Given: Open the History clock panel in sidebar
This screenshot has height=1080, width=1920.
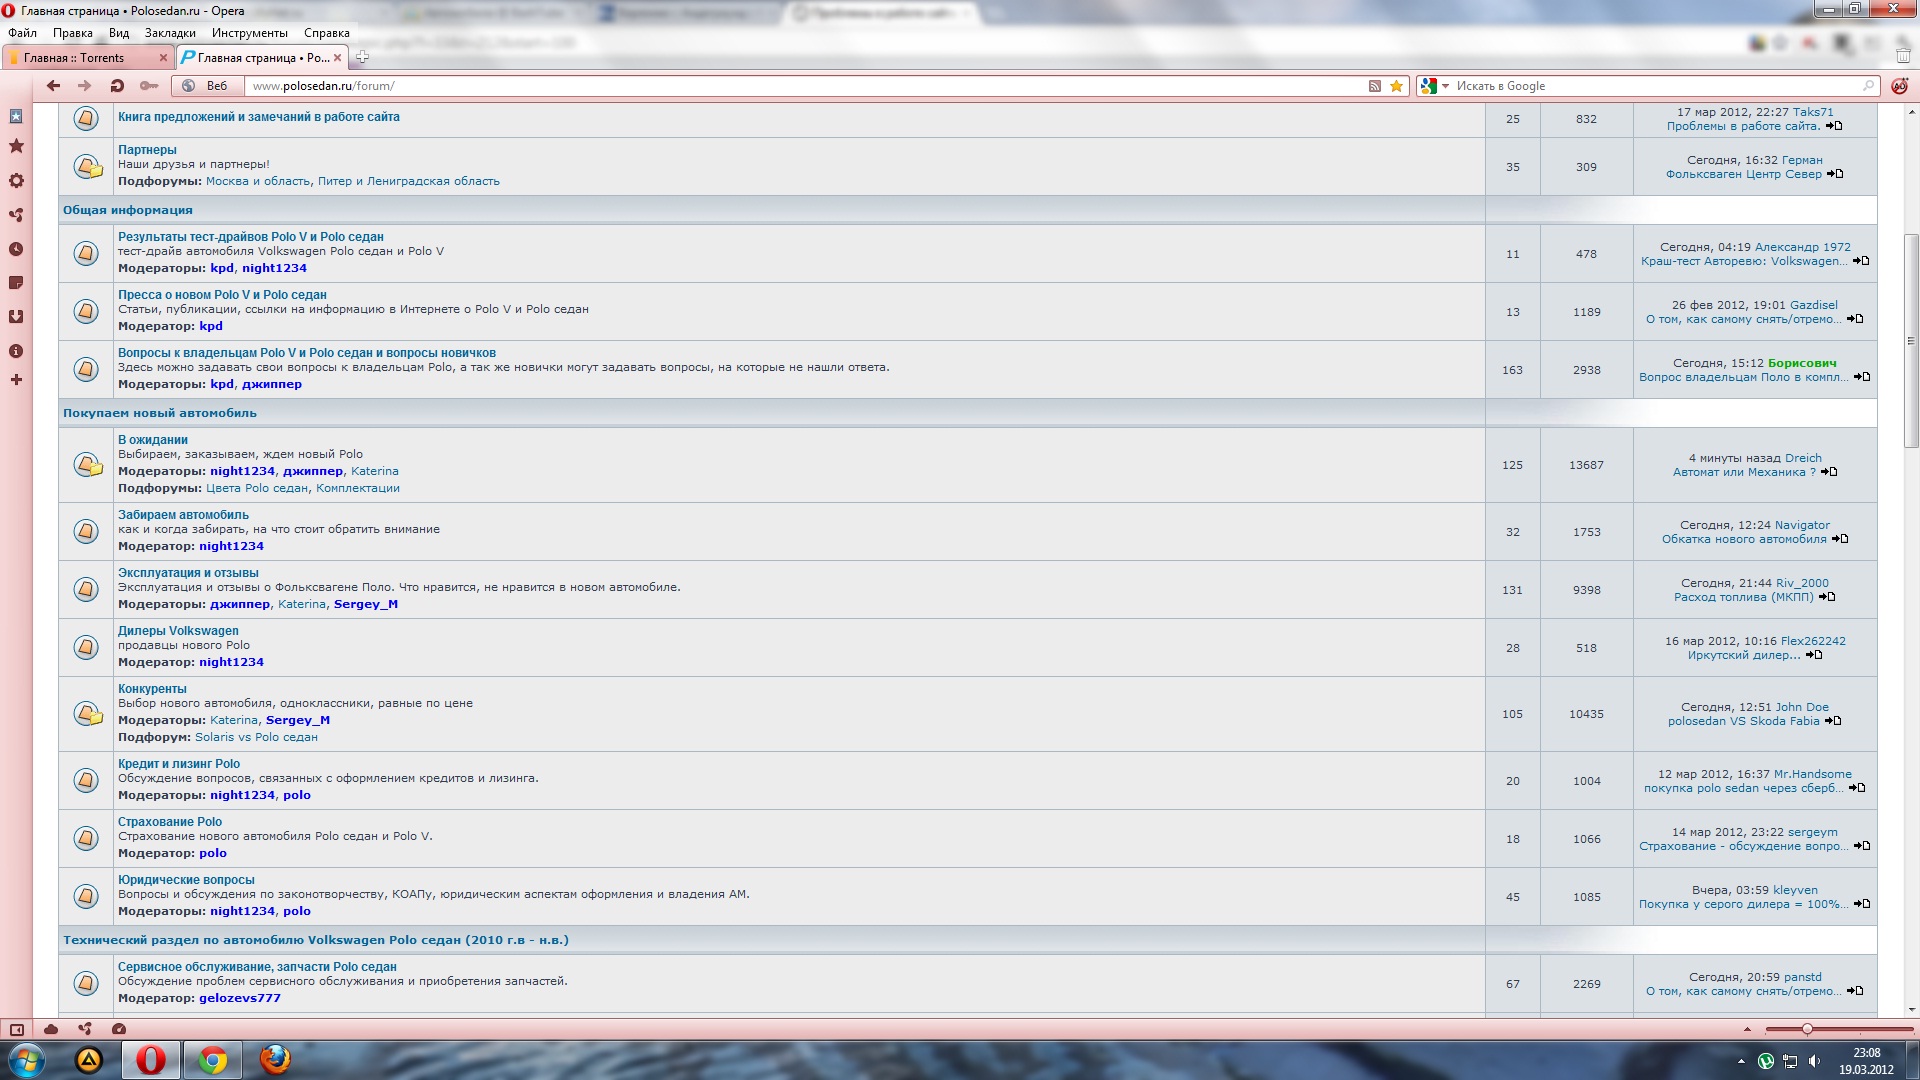Looking at the screenshot, I should pos(16,249).
